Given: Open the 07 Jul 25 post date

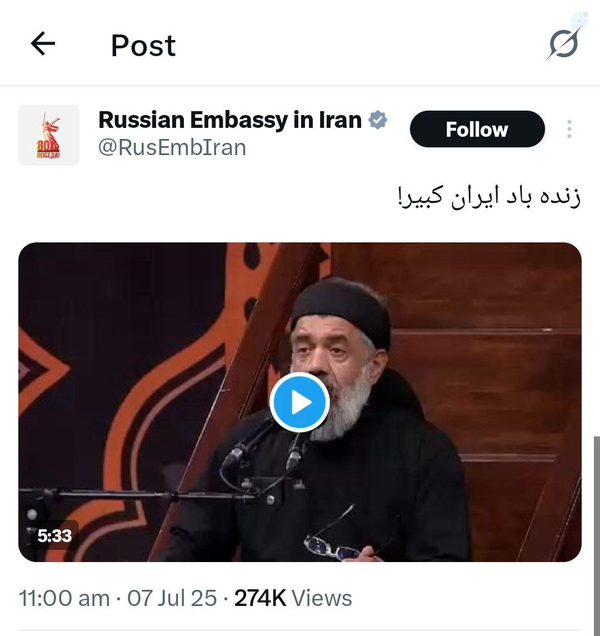Looking at the screenshot, I should click(172, 598).
